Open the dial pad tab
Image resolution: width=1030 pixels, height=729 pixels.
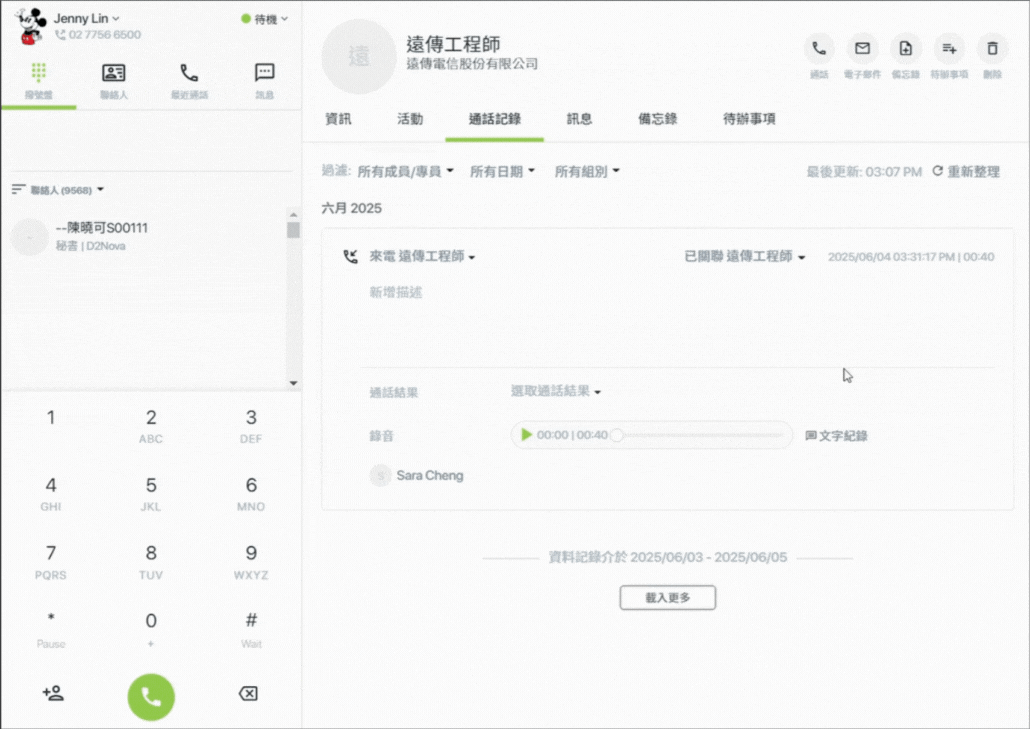39,81
